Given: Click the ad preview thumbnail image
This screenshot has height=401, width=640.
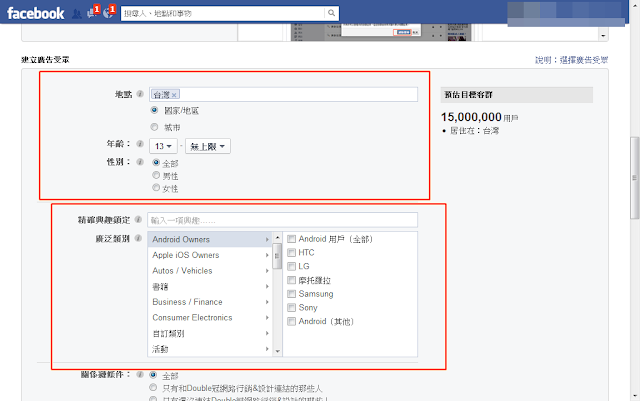Looking at the screenshot, I should tap(381, 32).
